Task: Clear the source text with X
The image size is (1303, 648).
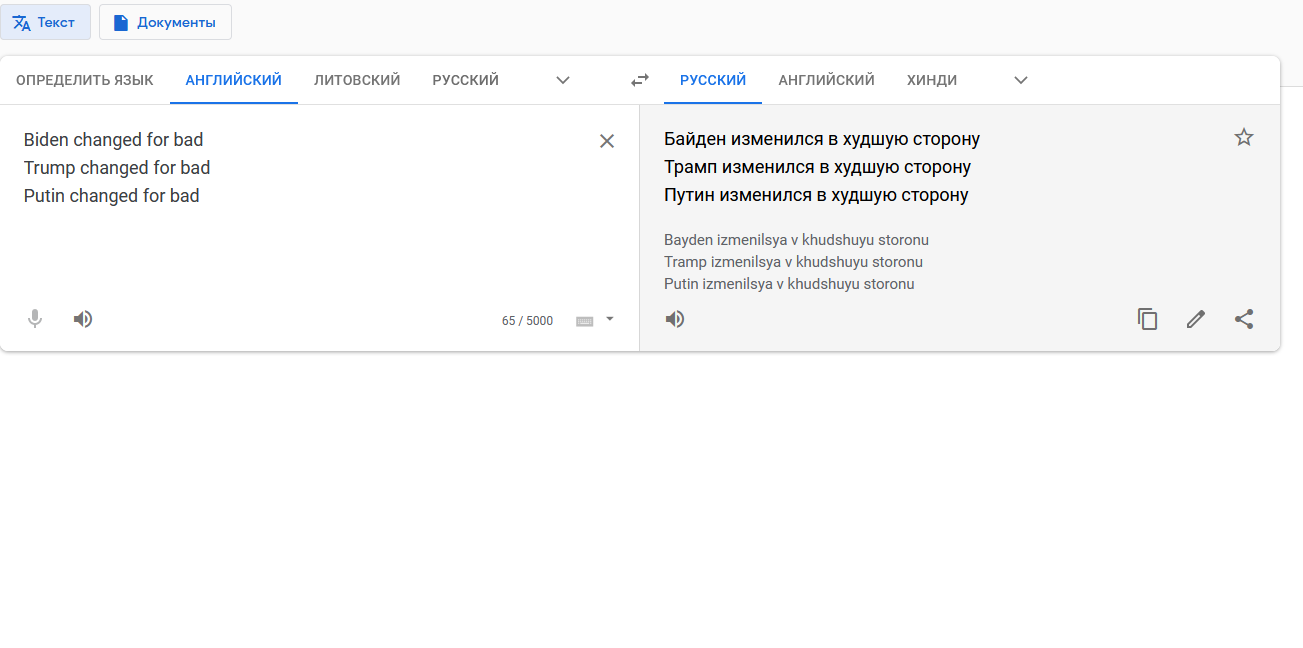Action: (607, 141)
